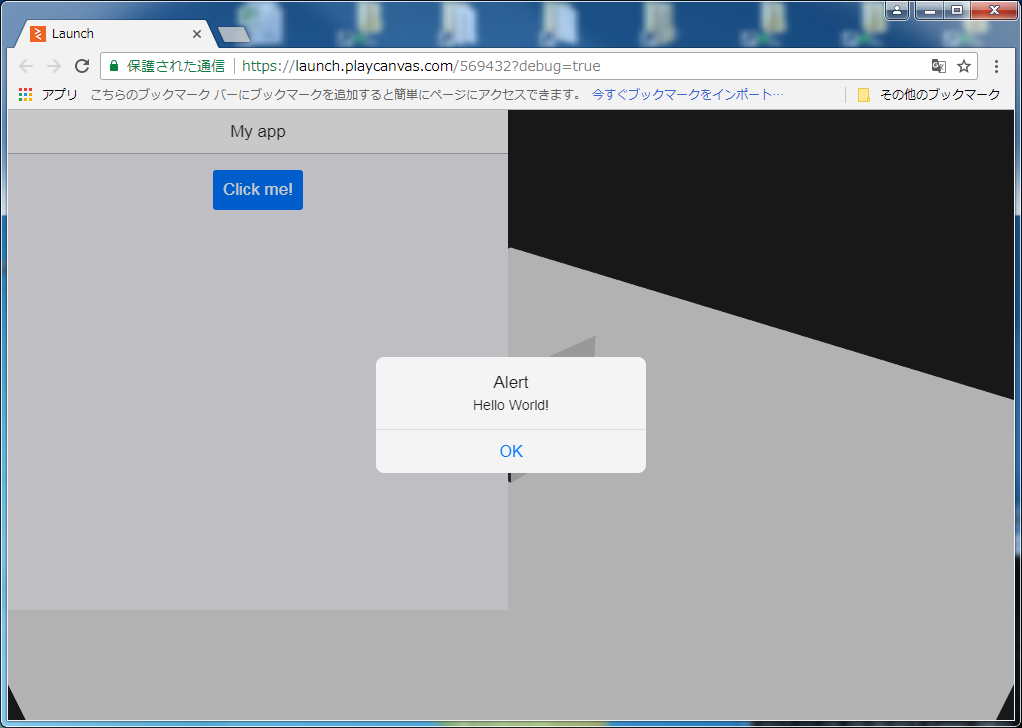Click the Alert dialog title
1022x728 pixels.
pyautogui.click(x=511, y=382)
